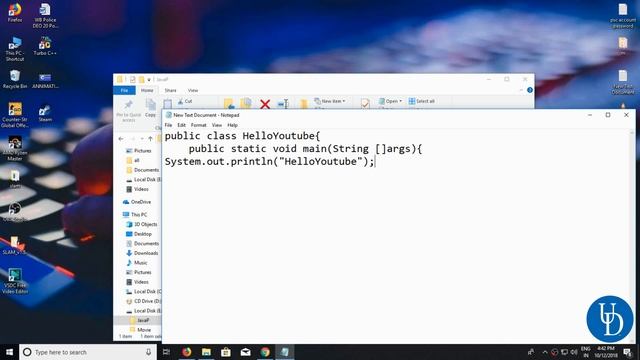Select CD Drive (D:) in navigation pane
This screenshot has height=360, width=640.
coord(143,301)
